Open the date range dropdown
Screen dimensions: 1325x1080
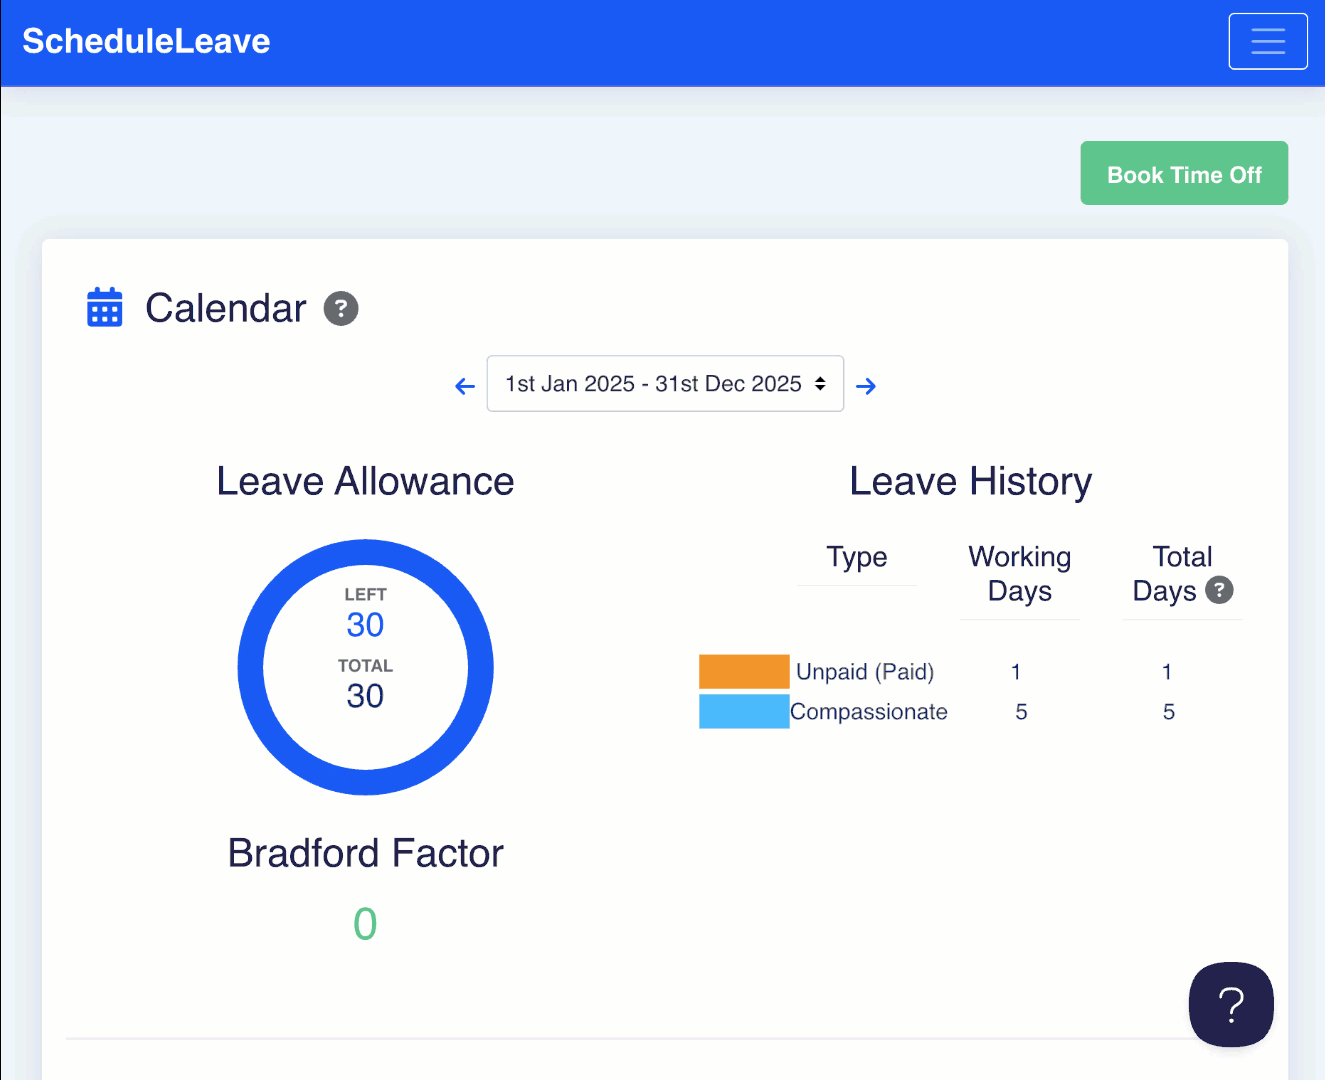tap(665, 384)
